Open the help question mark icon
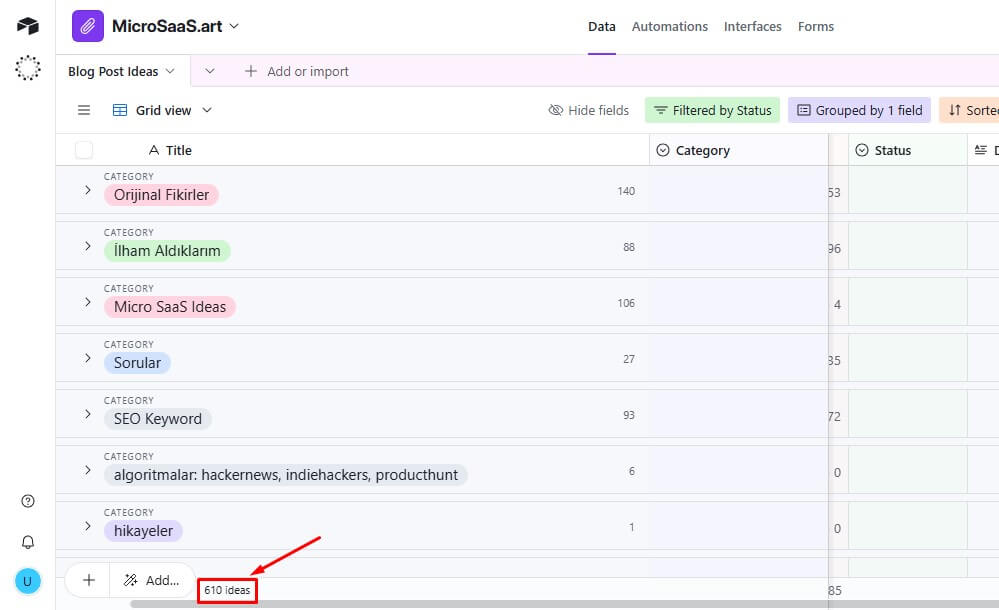The height and width of the screenshot is (610, 999). click(x=28, y=501)
